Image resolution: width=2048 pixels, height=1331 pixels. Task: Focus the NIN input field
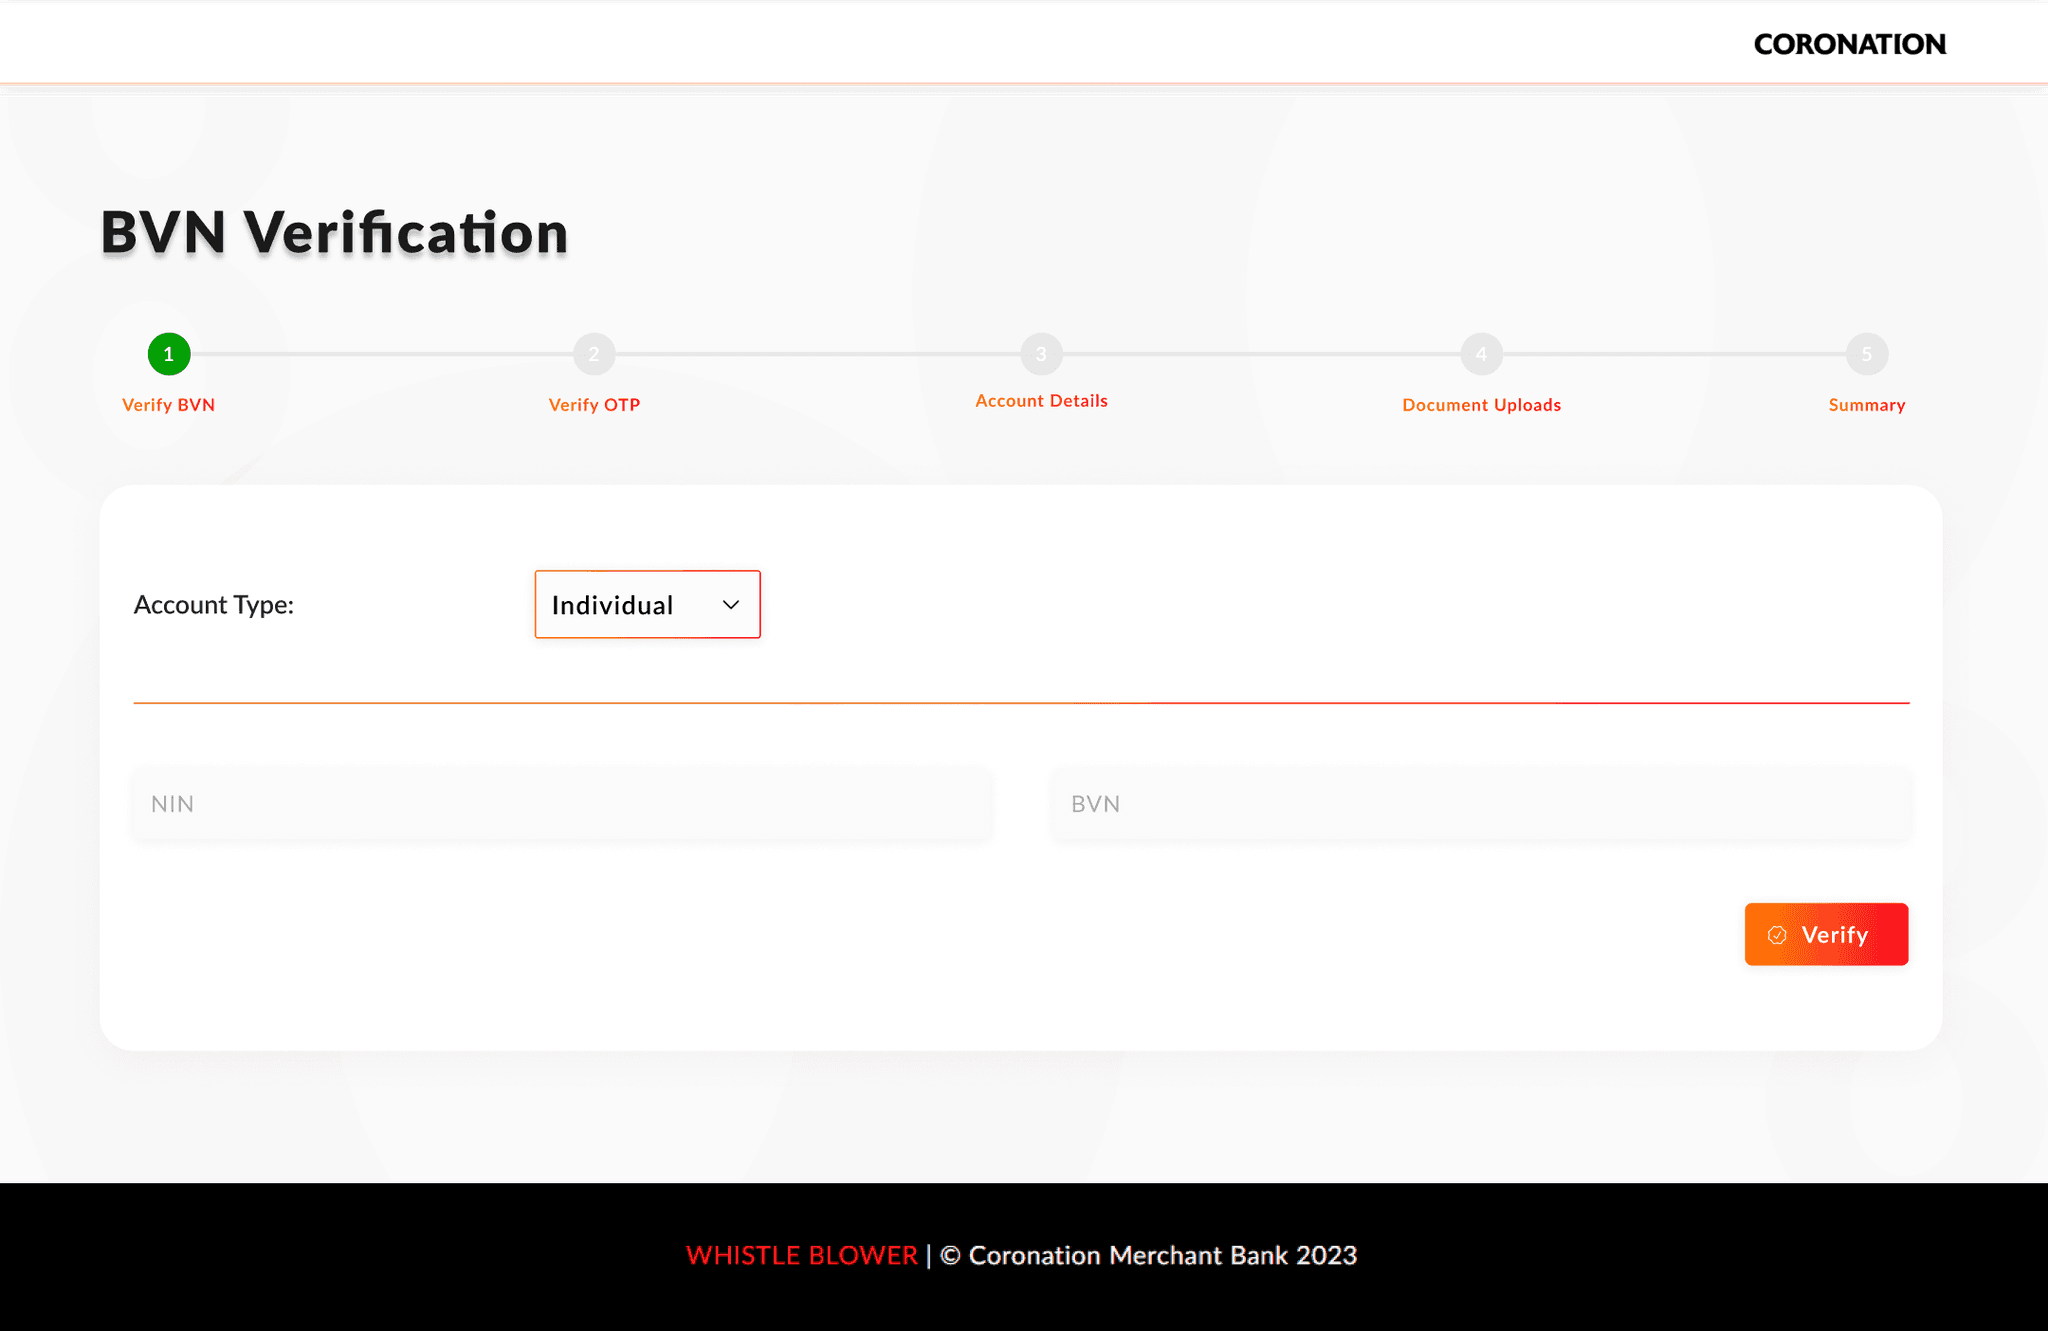562,804
